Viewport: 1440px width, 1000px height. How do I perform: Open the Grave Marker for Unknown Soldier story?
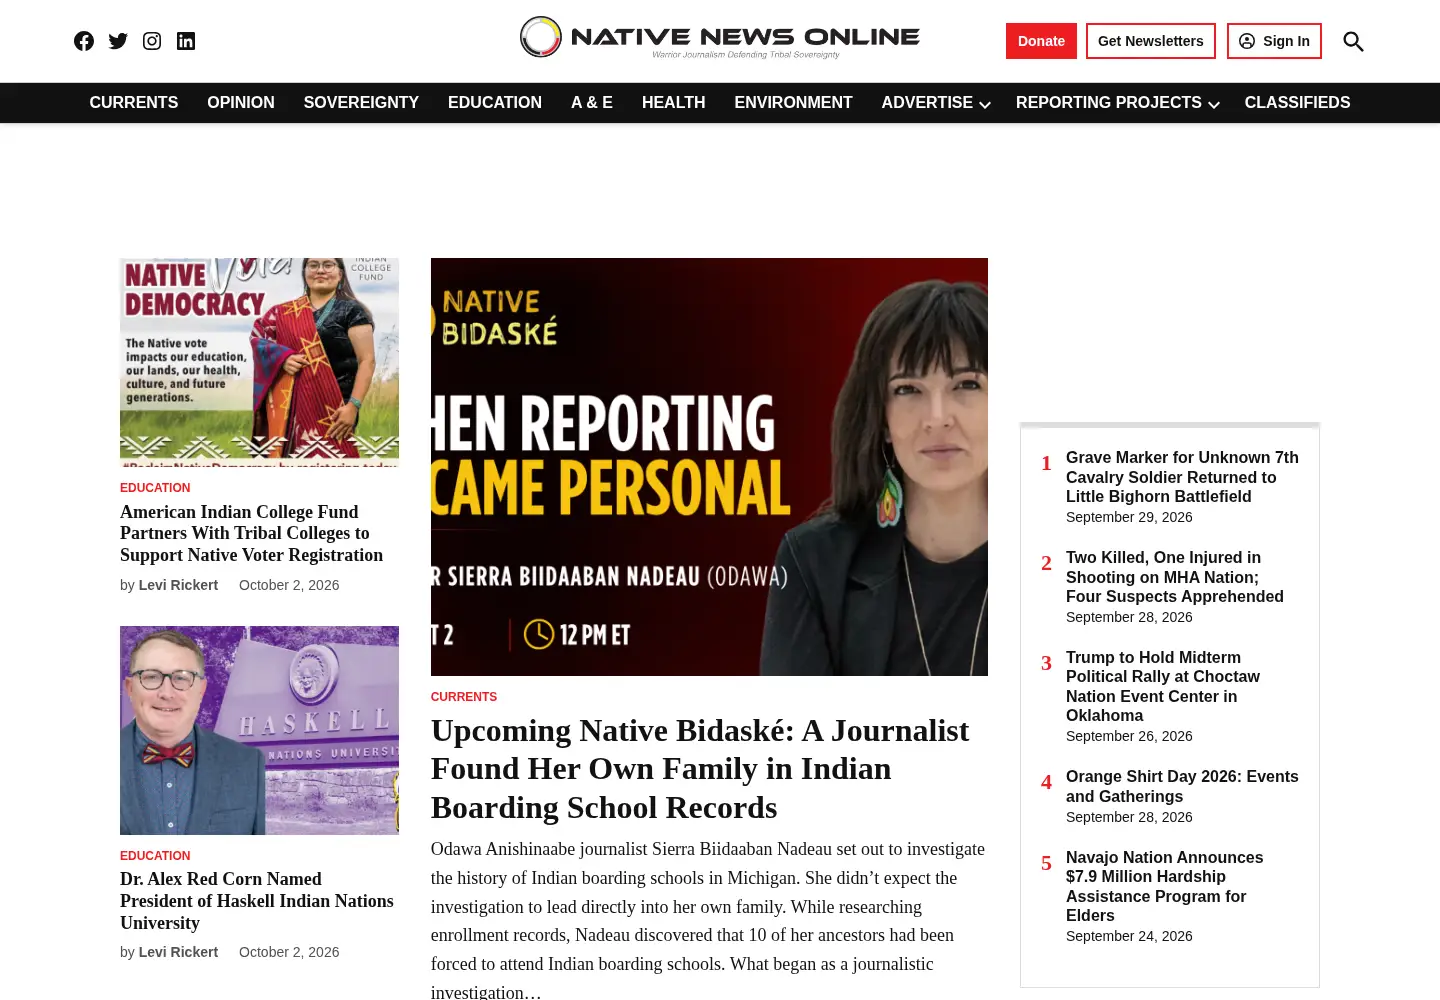pos(1182,477)
